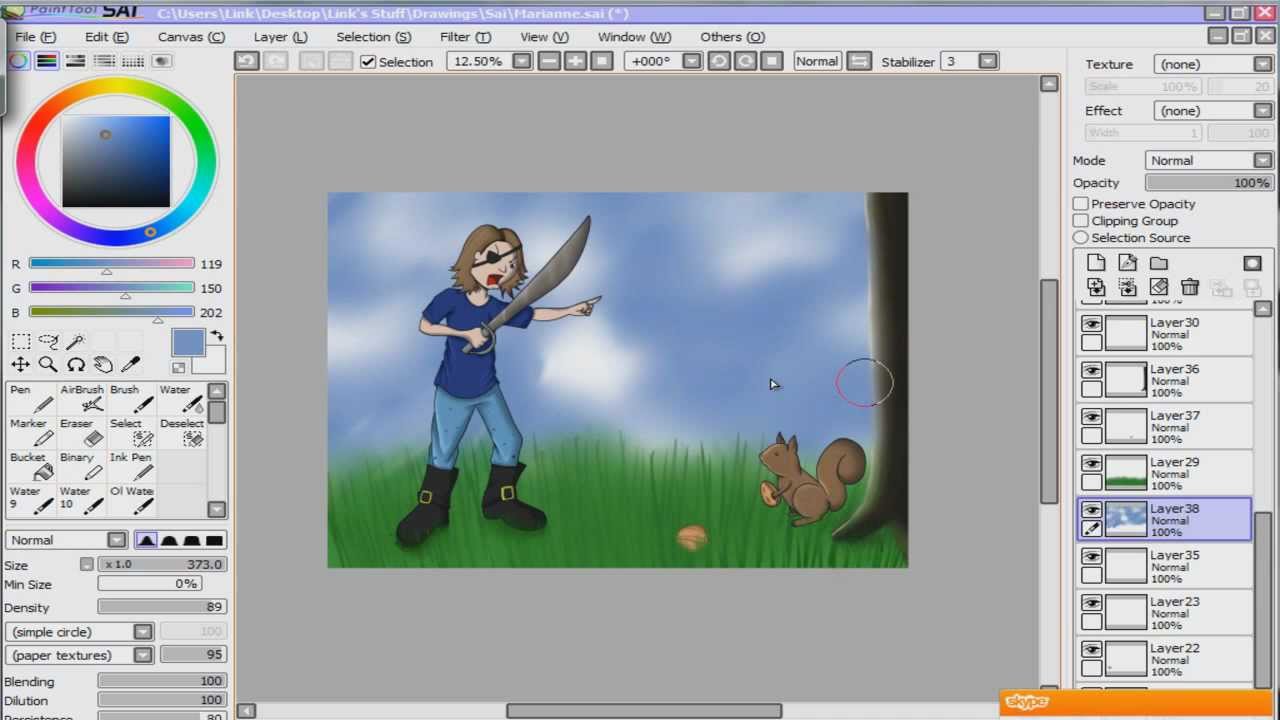Click the undo arrow in toolbar

246,61
